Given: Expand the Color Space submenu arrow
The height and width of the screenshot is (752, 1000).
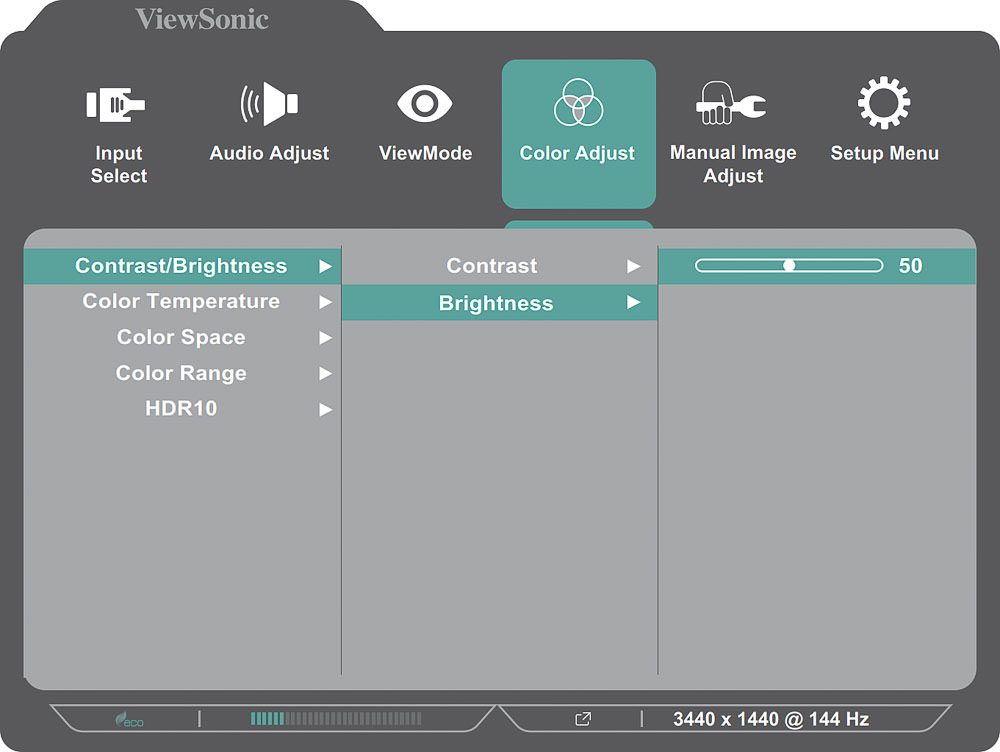Looking at the screenshot, I should coord(325,338).
